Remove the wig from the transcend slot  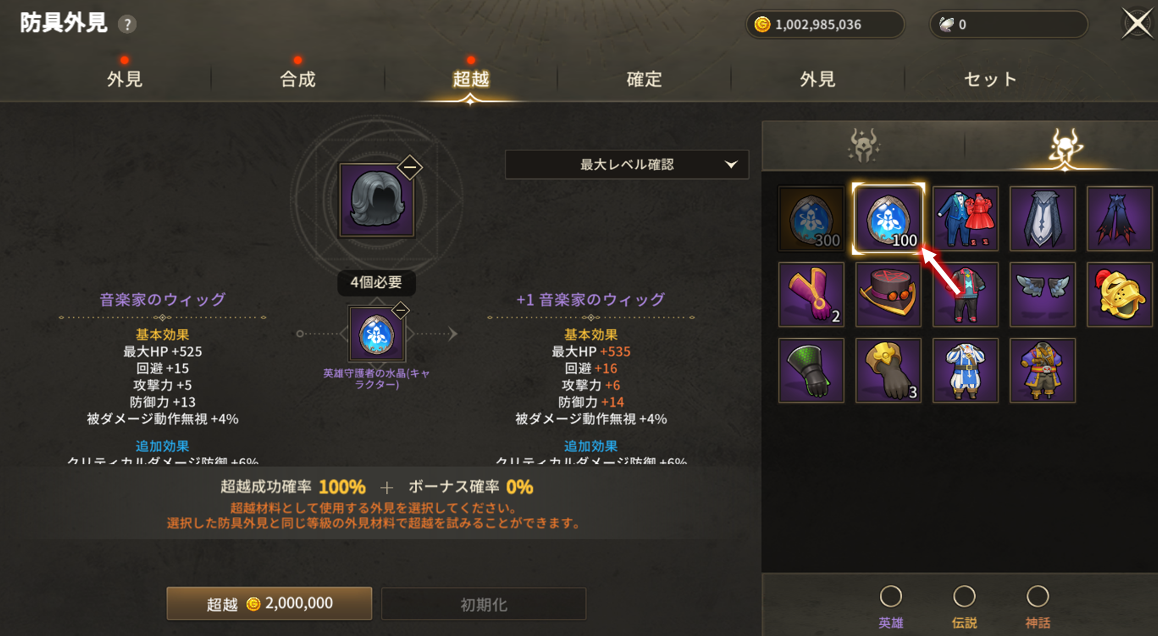410,168
